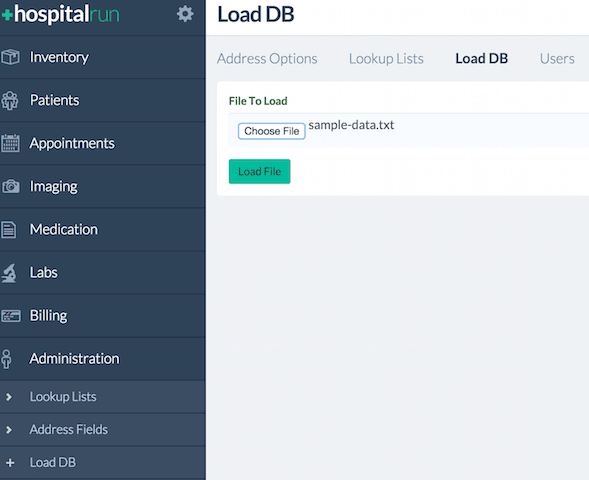Image resolution: width=589 pixels, height=480 pixels.
Task: Select the Load DB tab
Action: 482,59
